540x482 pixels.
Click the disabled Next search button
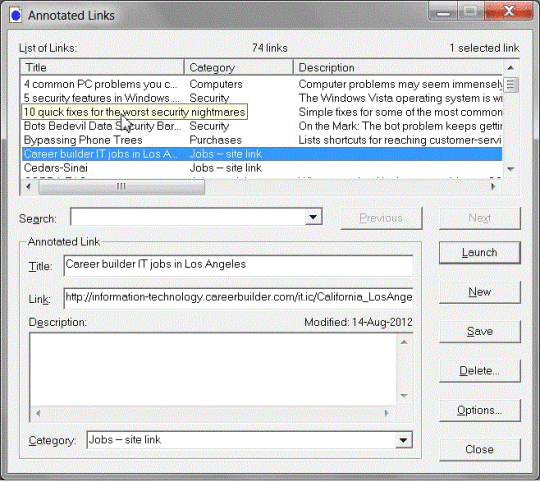[x=479, y=218]
